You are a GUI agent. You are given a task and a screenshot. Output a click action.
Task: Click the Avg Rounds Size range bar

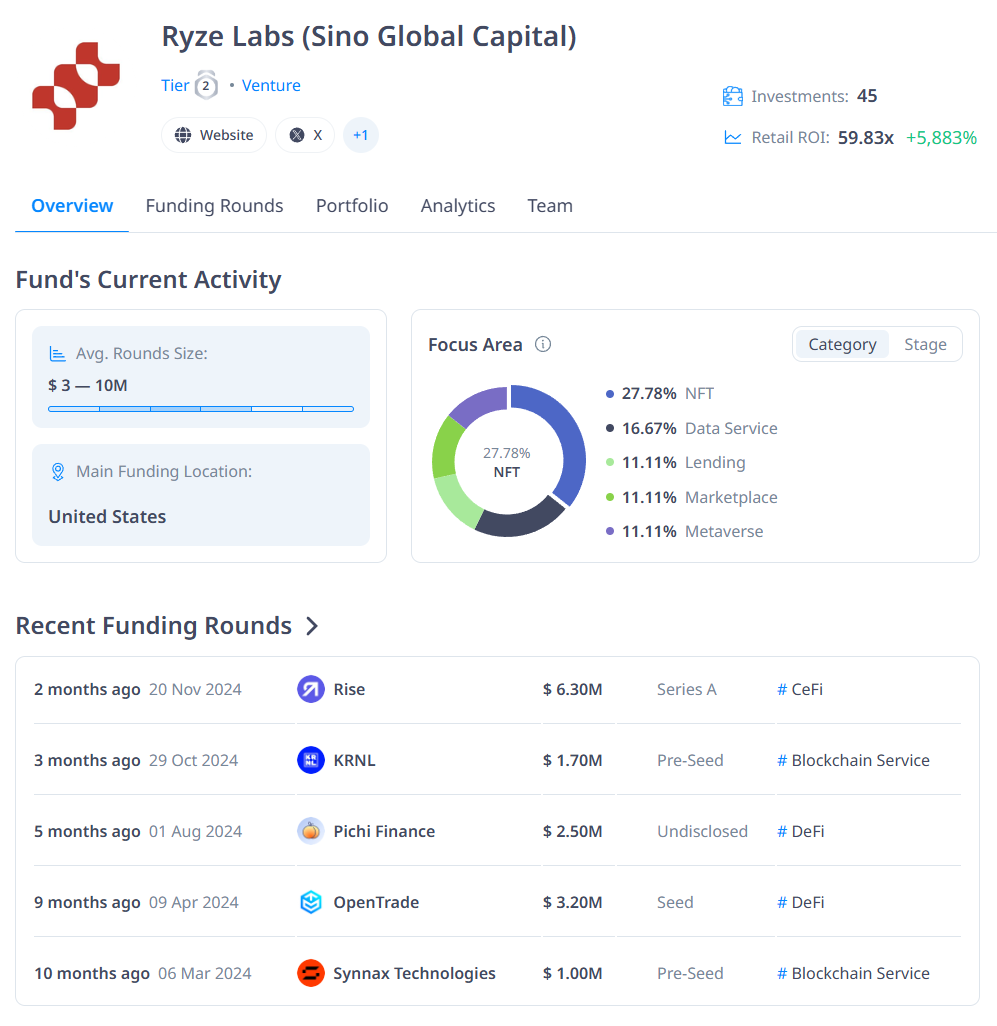(200, 409)
